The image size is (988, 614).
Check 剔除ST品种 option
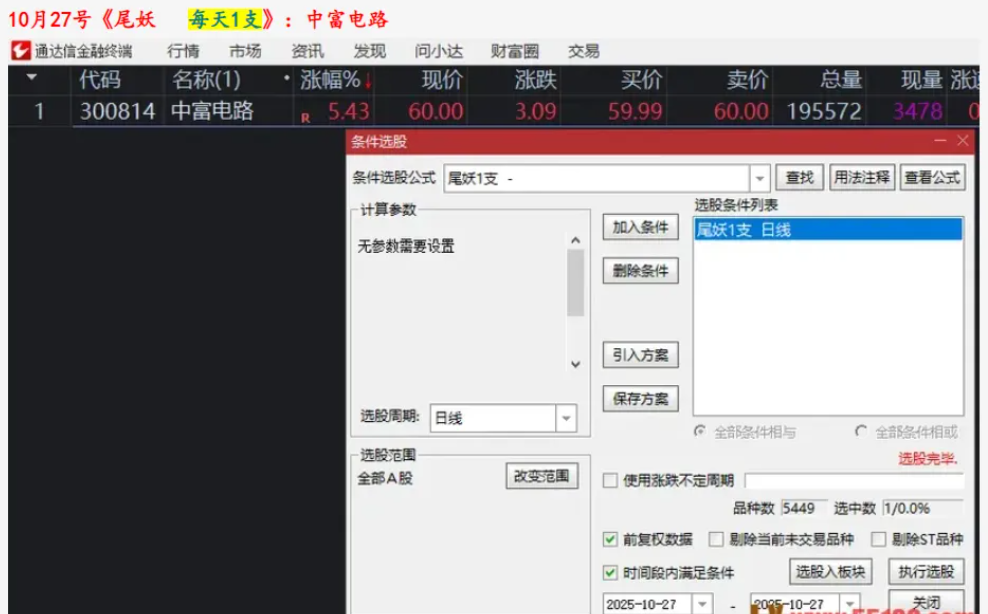879,540
